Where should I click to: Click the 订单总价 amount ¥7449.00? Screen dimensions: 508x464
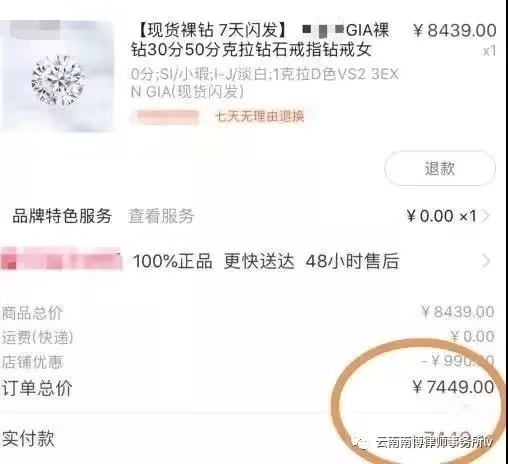453,387
